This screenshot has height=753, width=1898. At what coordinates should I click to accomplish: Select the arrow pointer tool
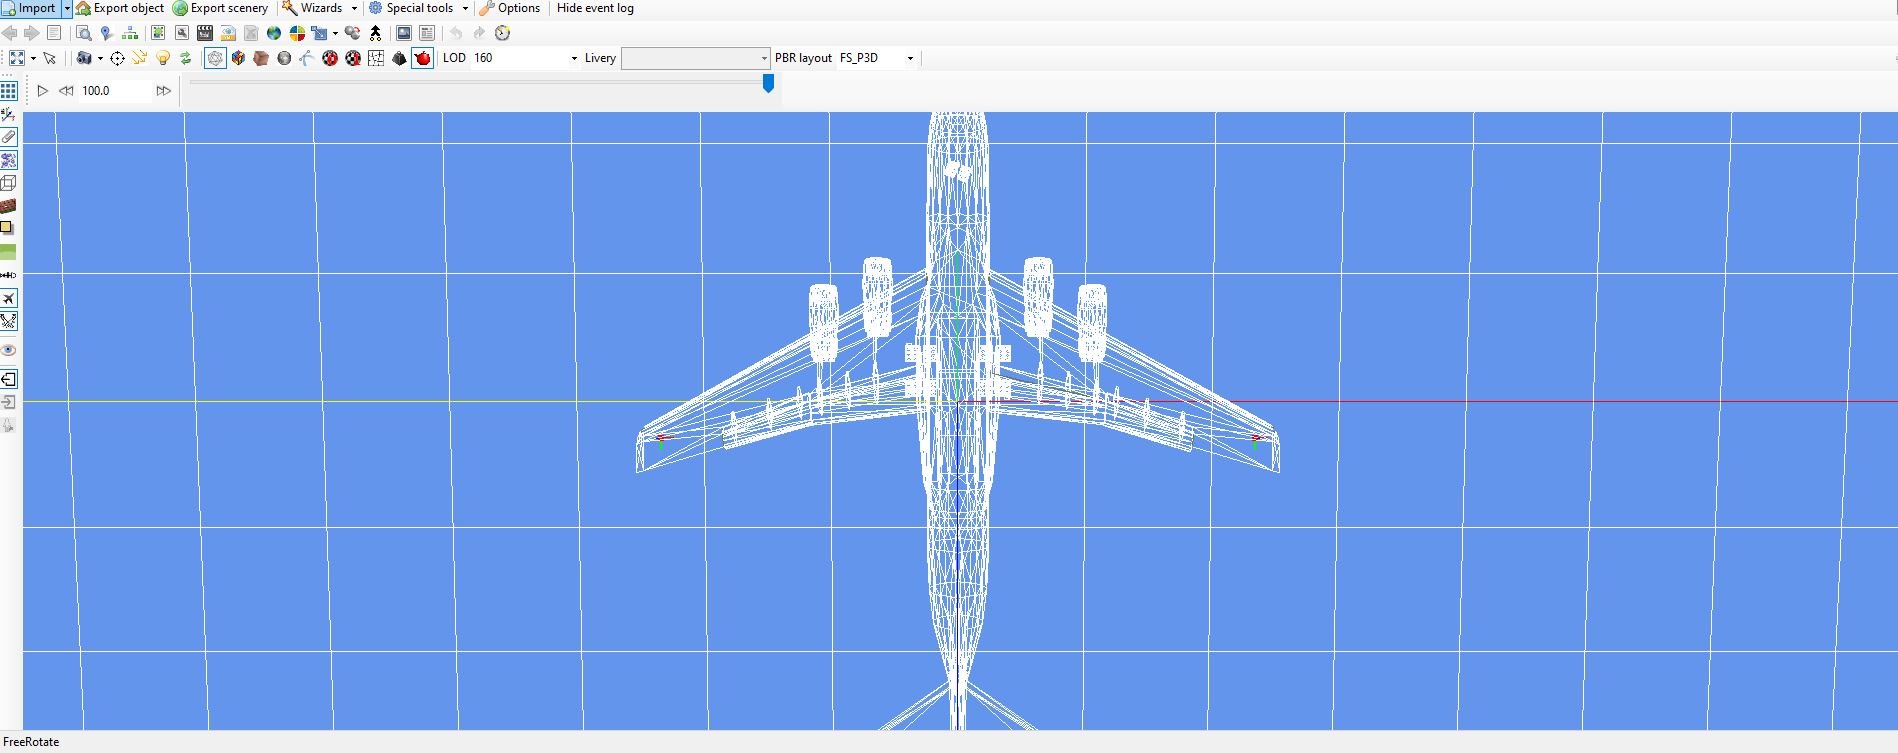[49, 58]
